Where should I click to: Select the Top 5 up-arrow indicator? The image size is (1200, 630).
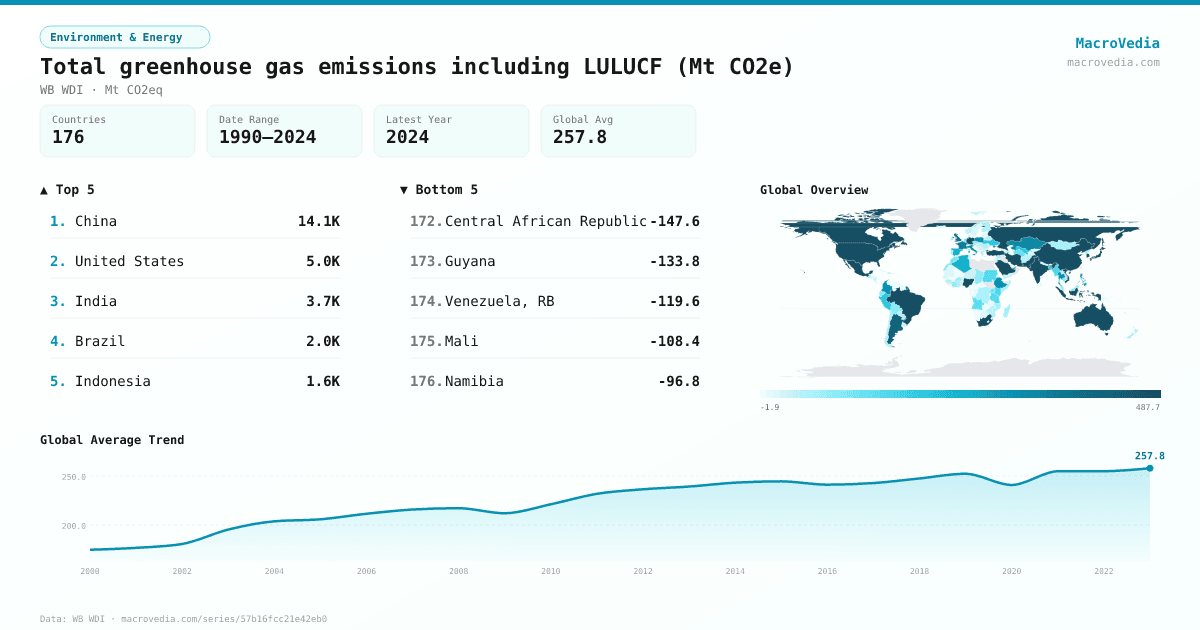(x=43, y=189)
